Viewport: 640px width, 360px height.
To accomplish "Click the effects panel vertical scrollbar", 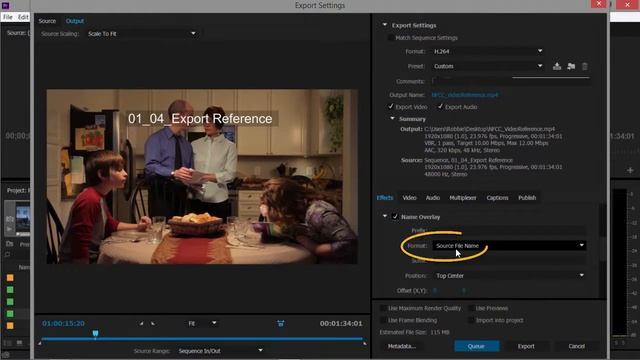I will pos(603,249).
